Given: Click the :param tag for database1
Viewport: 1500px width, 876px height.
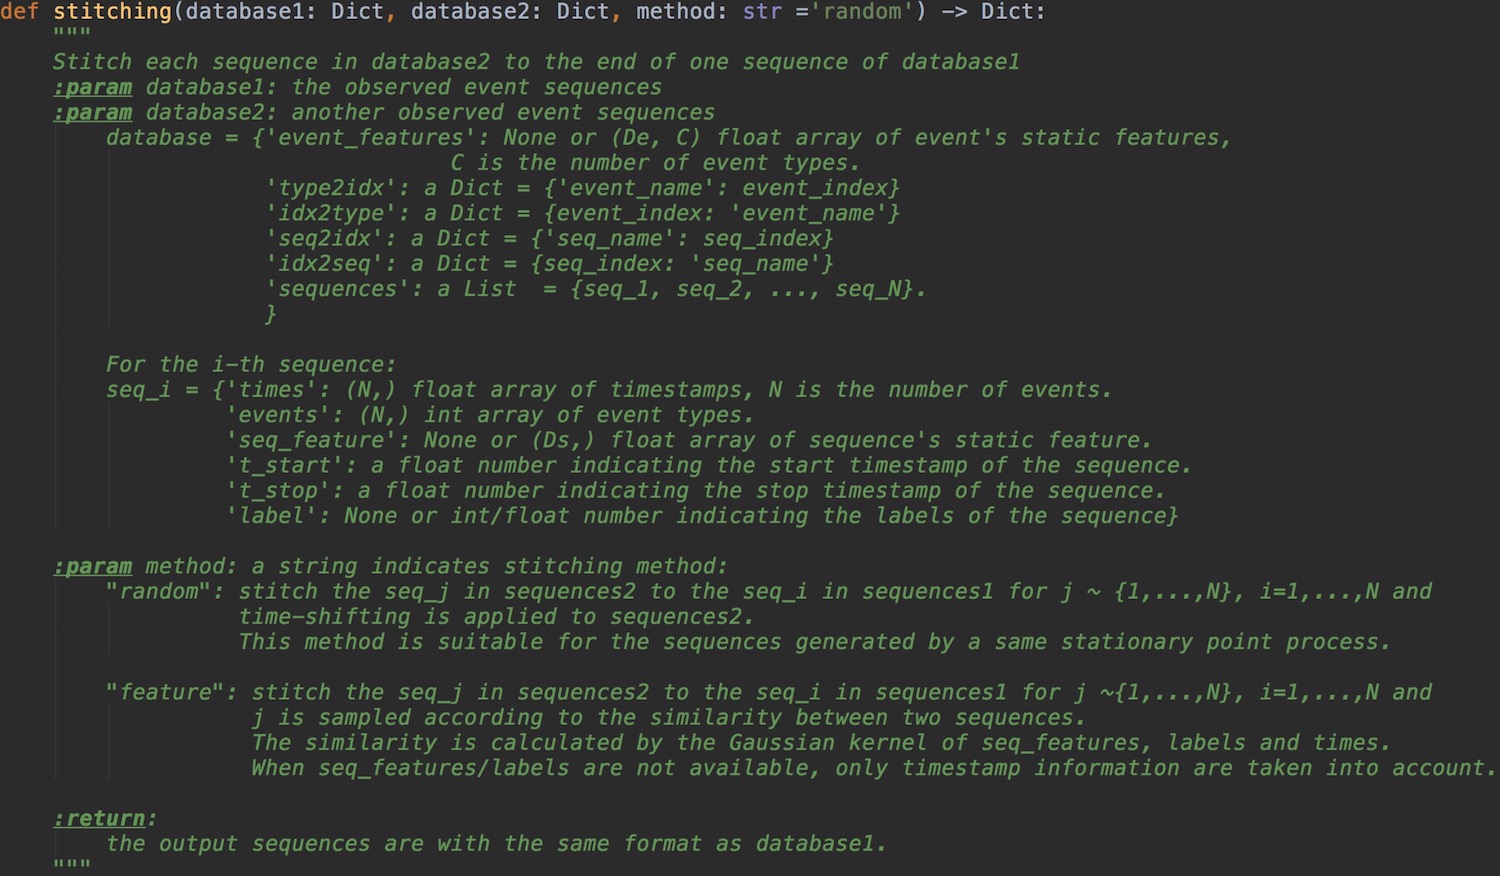Looking at the screenshot, I should [x=92, y=88].
